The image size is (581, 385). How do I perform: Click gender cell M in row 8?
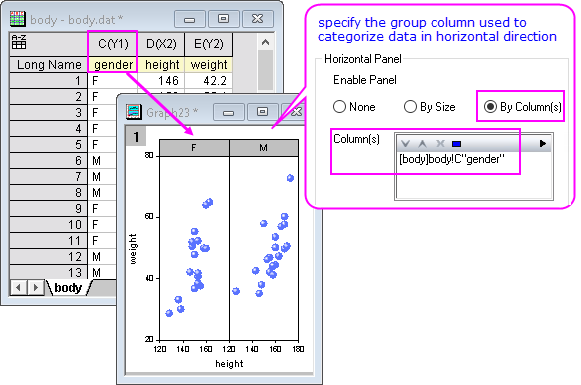point(103,193)
